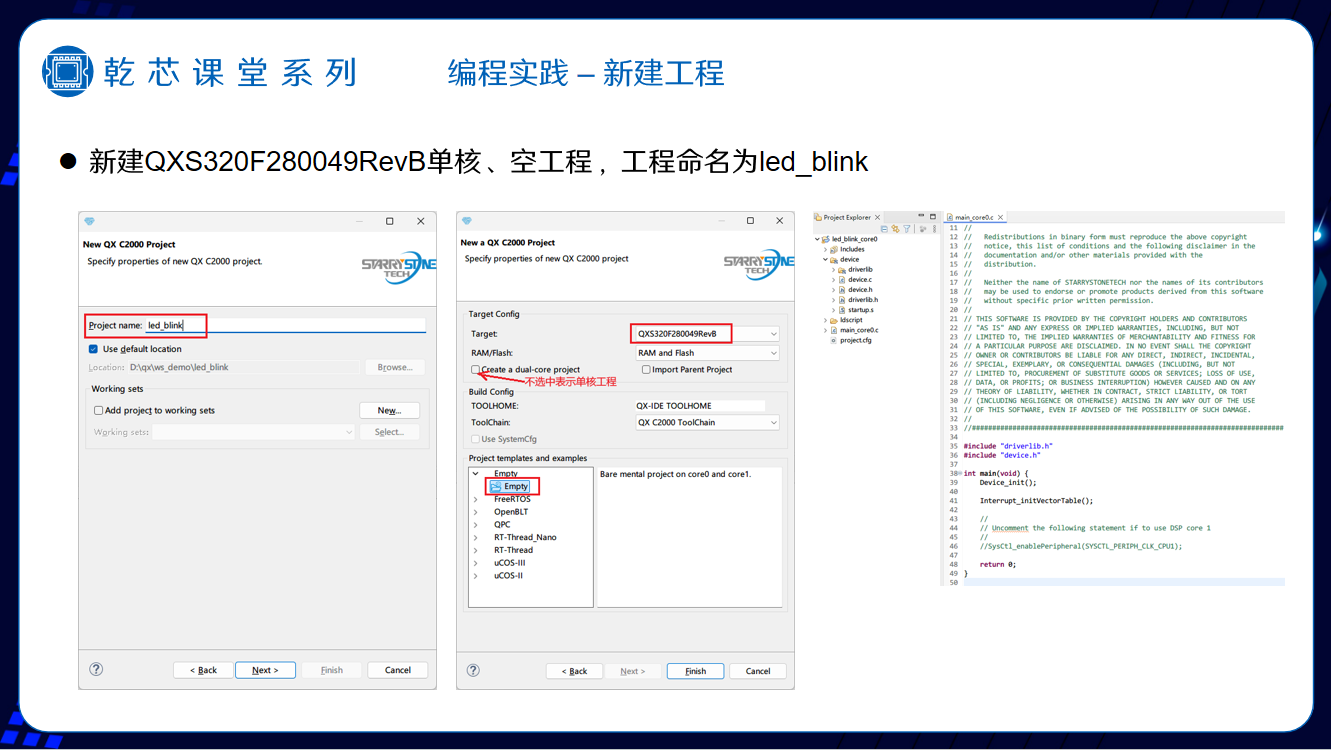1331x750 pixels.
Task: Switch to the Project Explorer tab
Action: click(846, 217)
